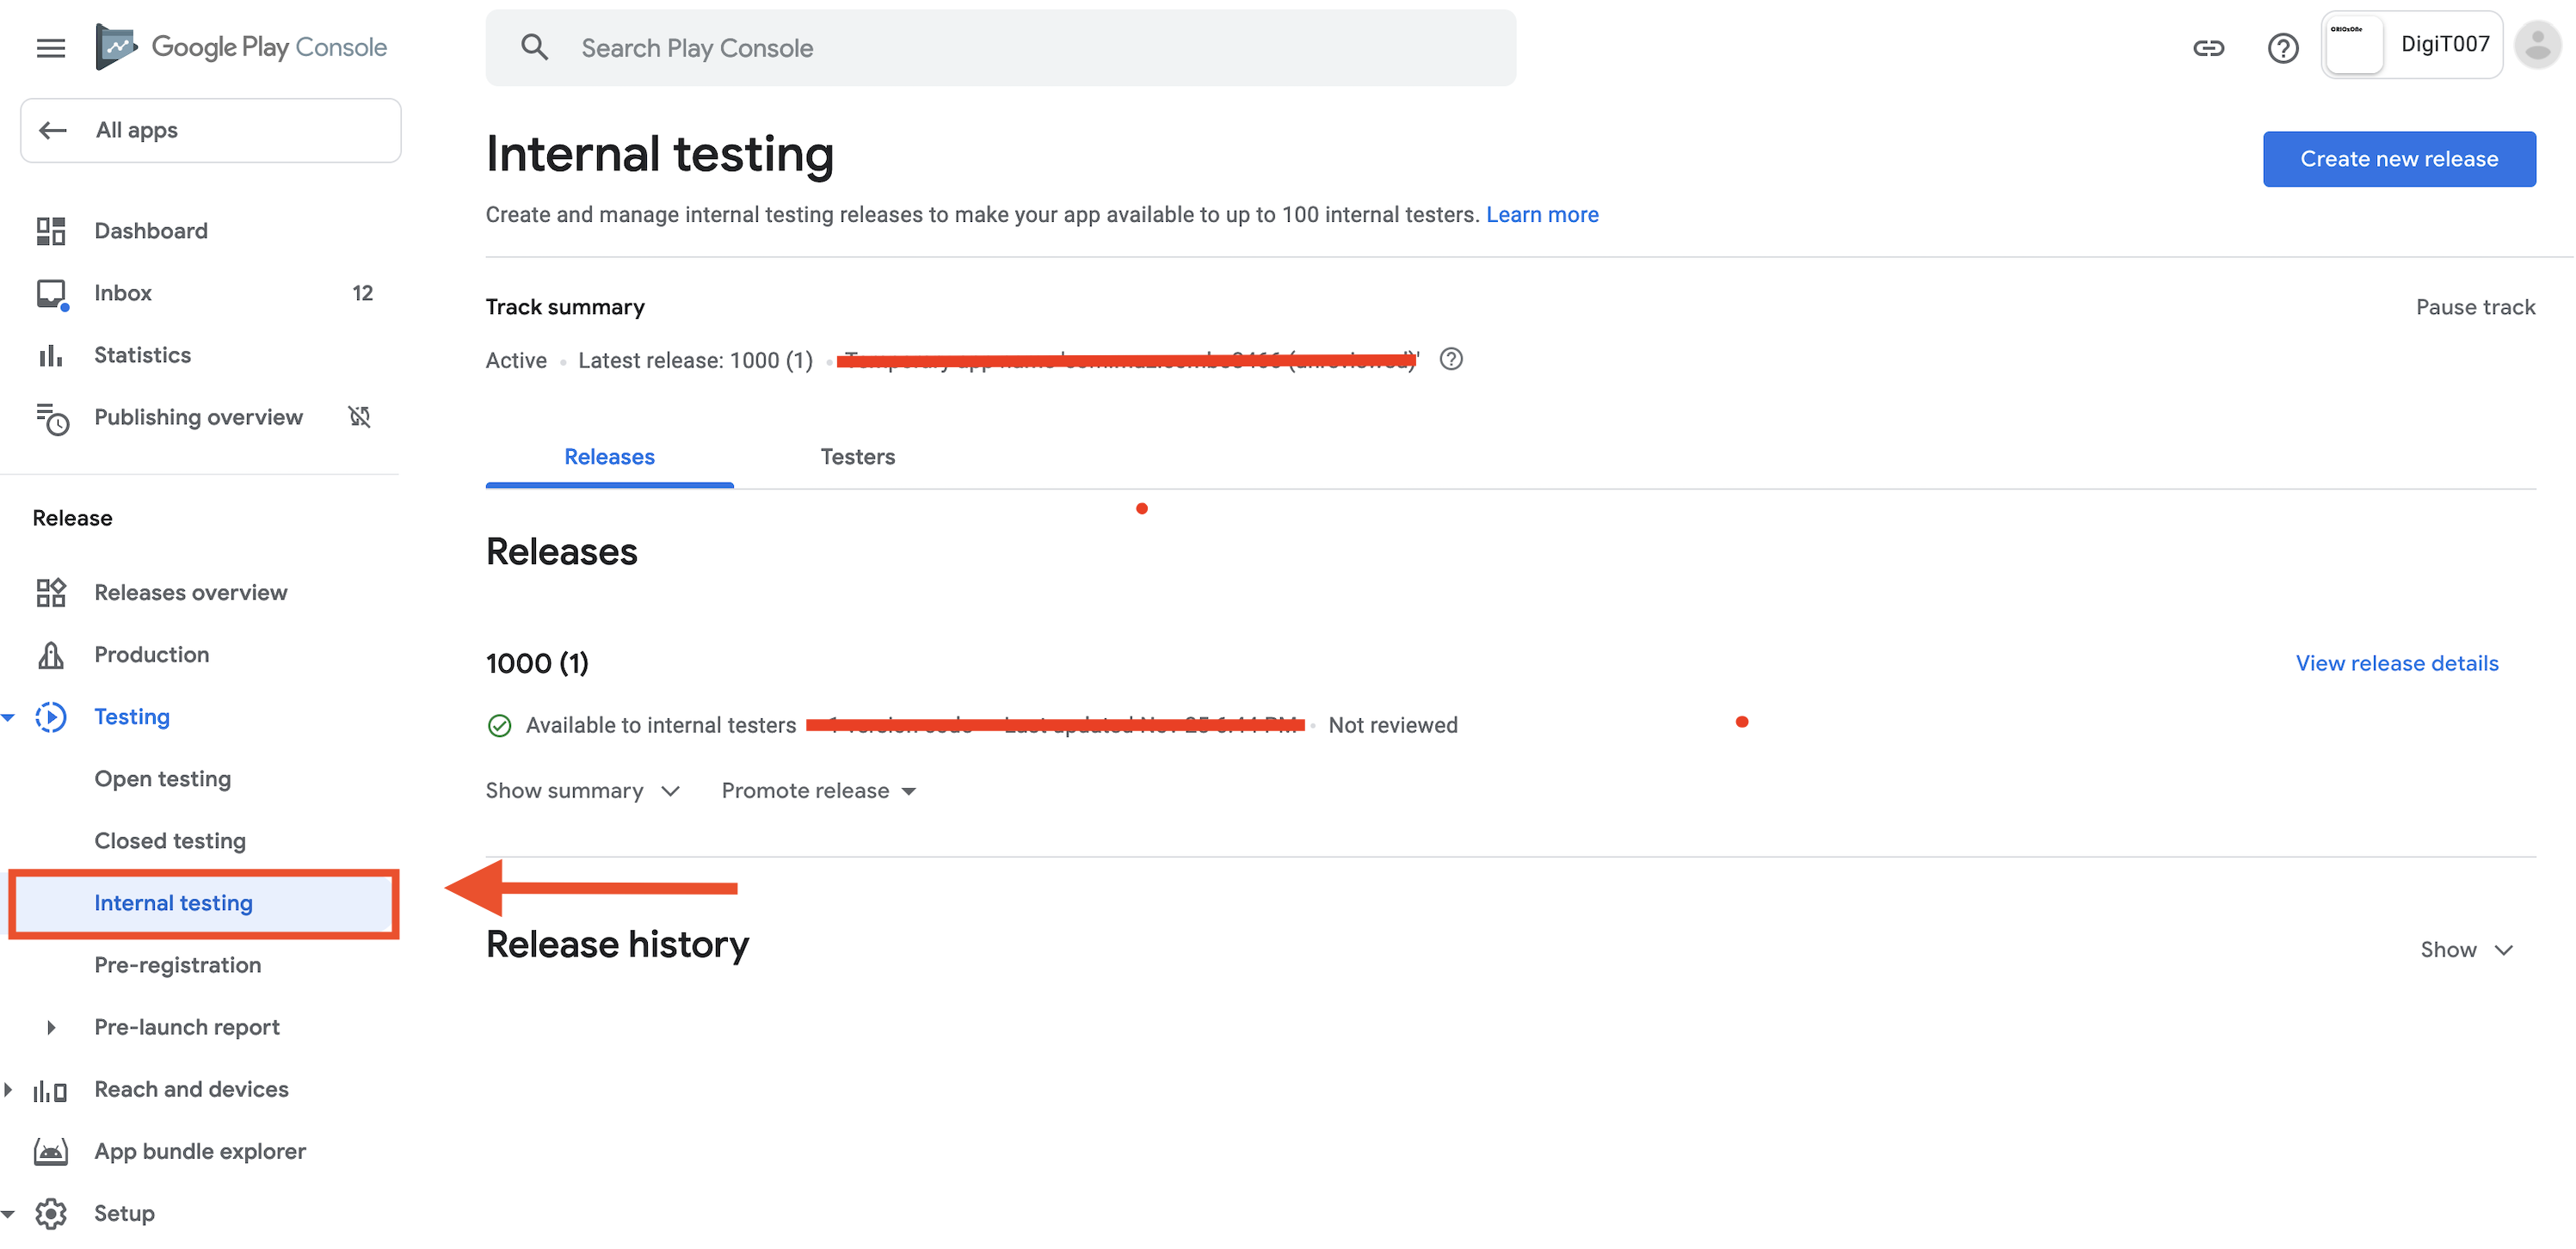Click the track summary help icon

(1451, 359)
